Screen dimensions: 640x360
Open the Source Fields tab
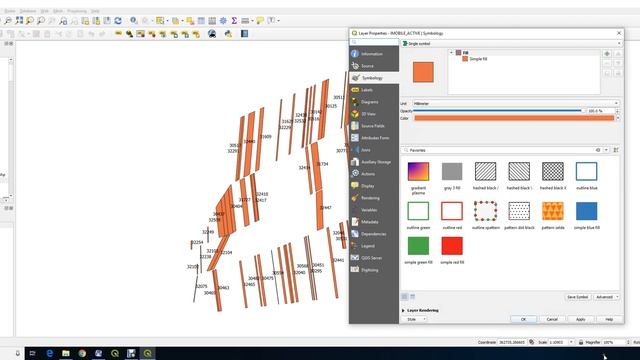pos(374,126)
